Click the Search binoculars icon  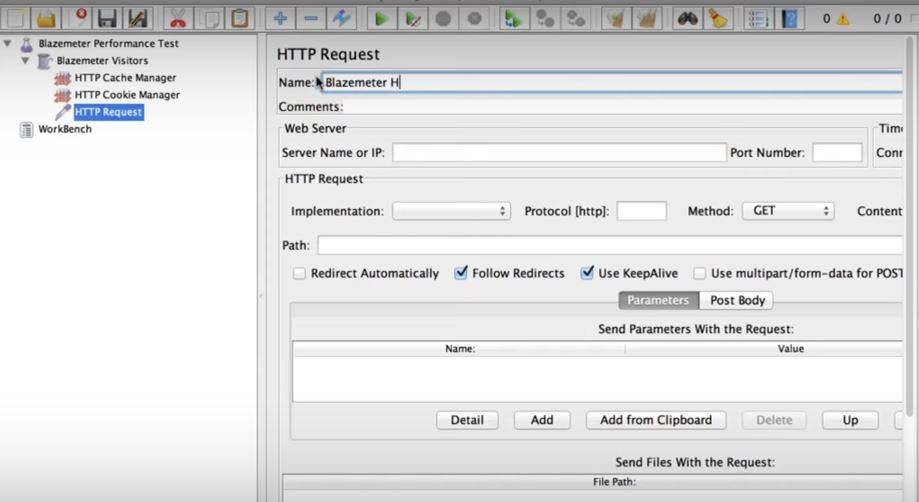(x=687, y=19)
